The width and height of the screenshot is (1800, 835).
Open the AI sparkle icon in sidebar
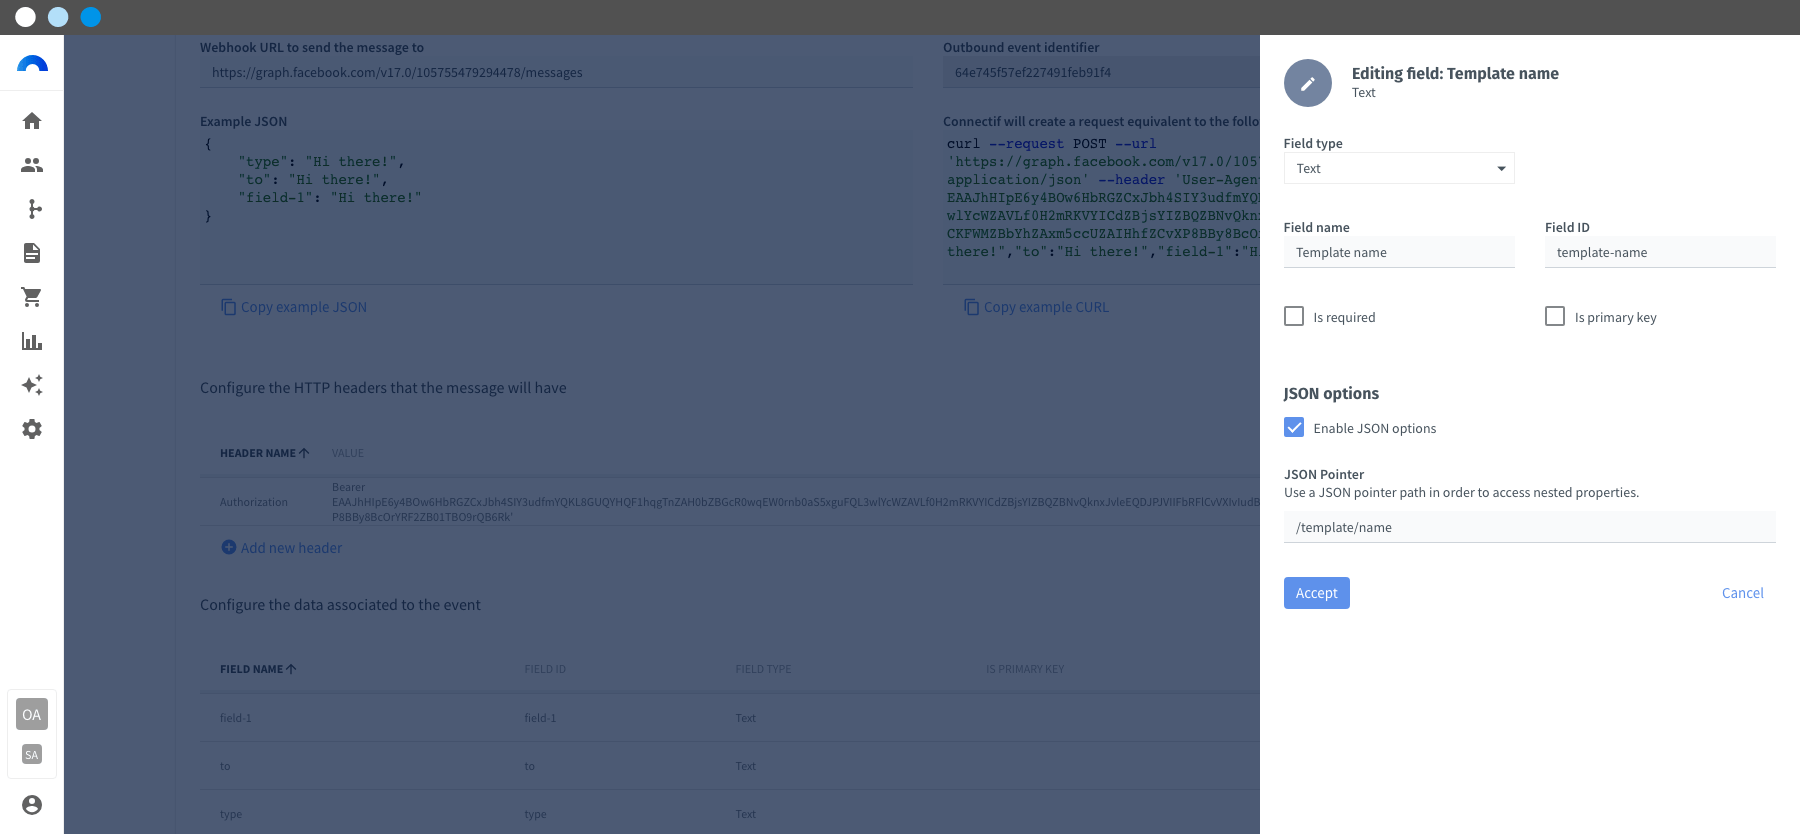point(32,385)
